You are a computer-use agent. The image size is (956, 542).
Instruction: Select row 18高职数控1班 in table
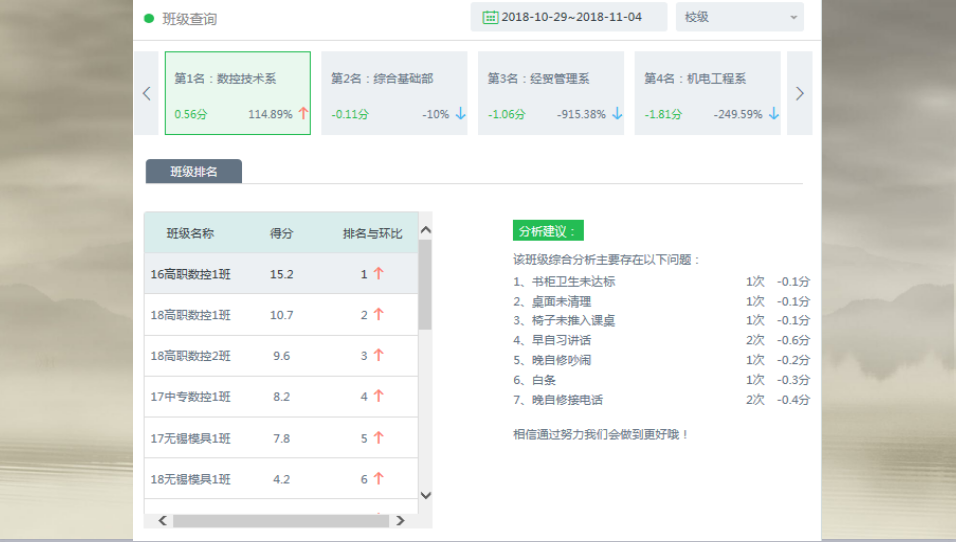(x=280, y=315)
